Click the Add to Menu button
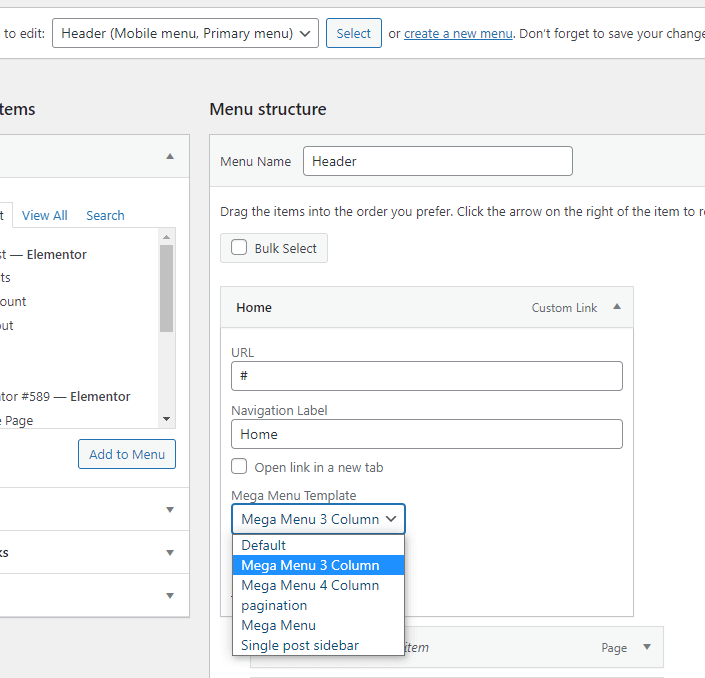Viewport: 705px width, 678px height. pos(127,454)
